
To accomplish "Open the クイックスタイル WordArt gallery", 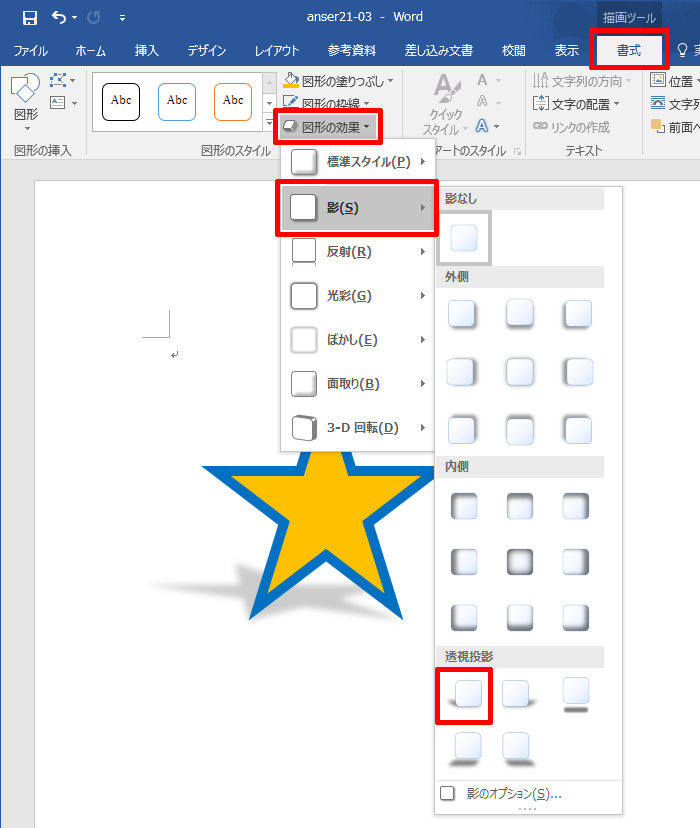I will (x=446, y=104).
